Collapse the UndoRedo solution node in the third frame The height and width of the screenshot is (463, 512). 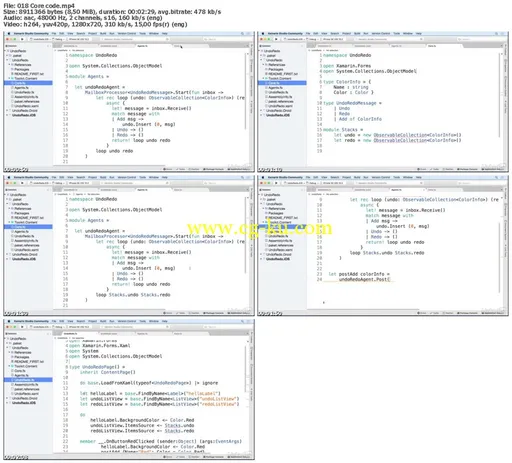[x=6, y=195]
